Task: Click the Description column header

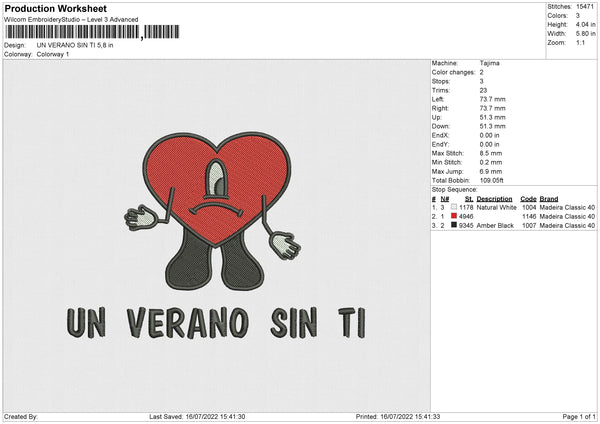Action: click(494, 199)
